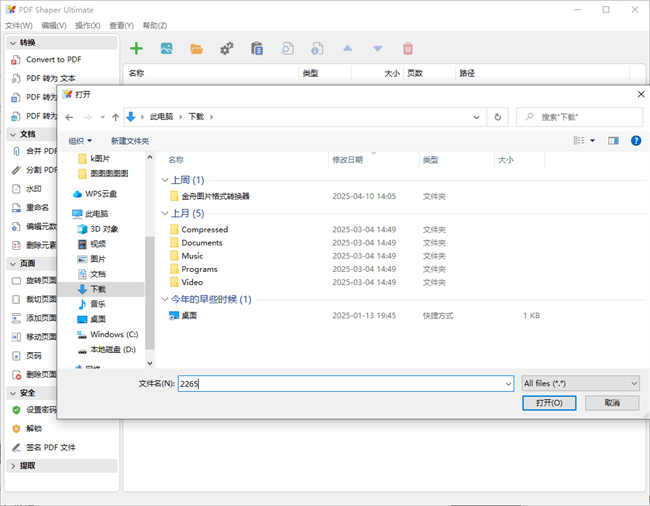Open the 帮助(Z) menu

click(x=155, y=25)
